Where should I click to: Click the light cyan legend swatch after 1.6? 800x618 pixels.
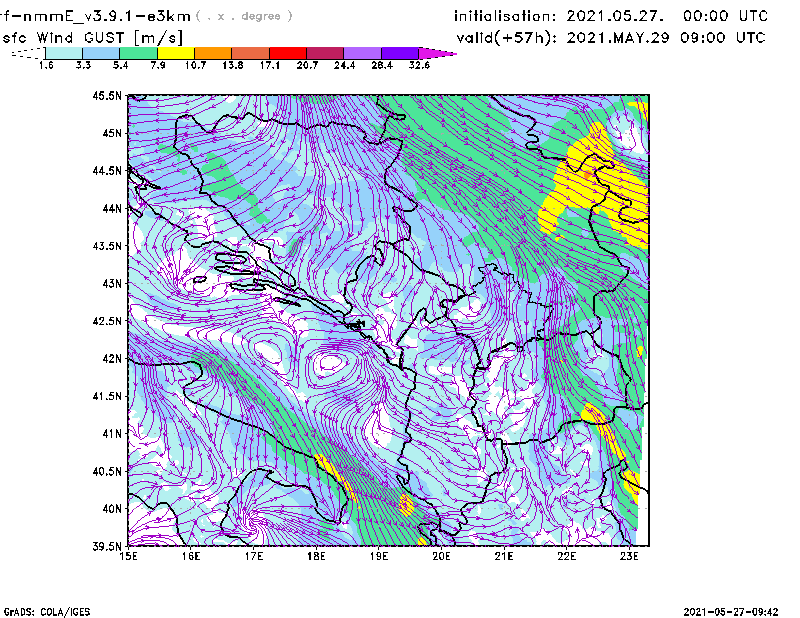click(x=64, y=53)
